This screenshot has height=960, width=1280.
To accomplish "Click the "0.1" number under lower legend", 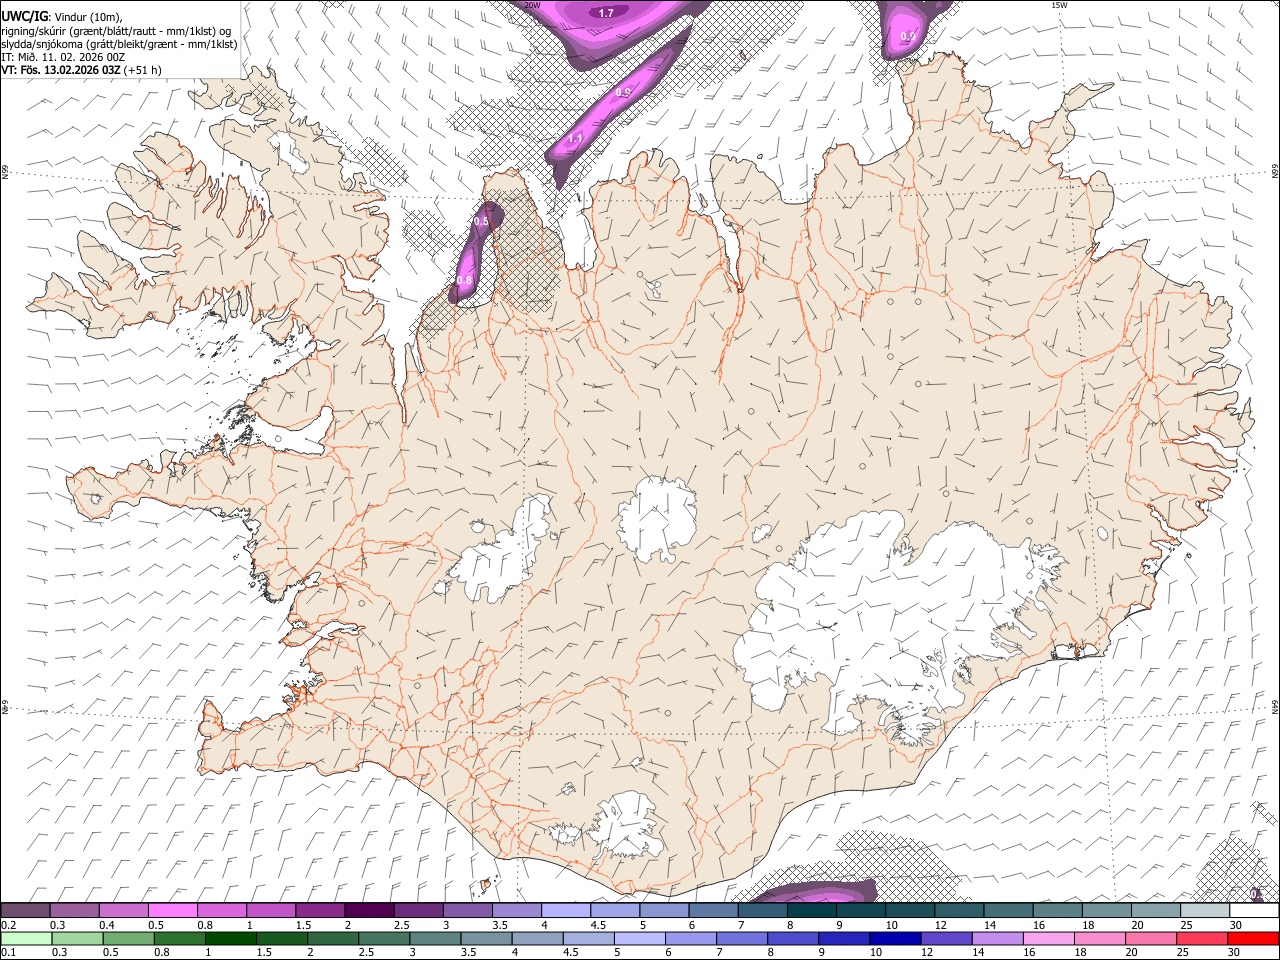I will tap(8, 952).
